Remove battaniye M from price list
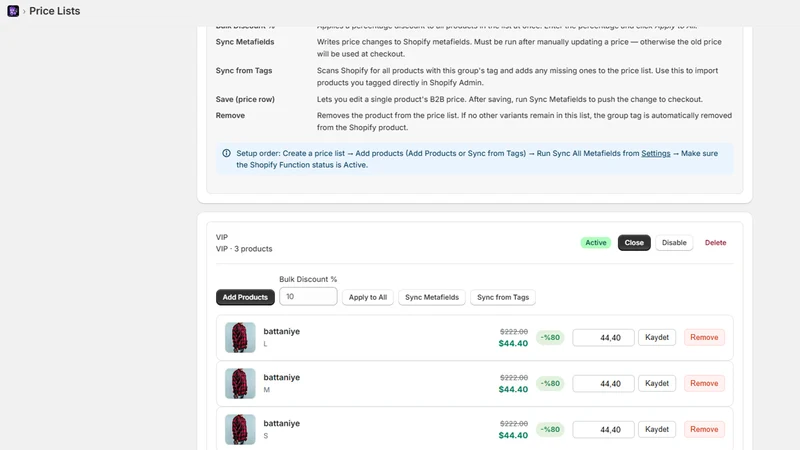 704,383
